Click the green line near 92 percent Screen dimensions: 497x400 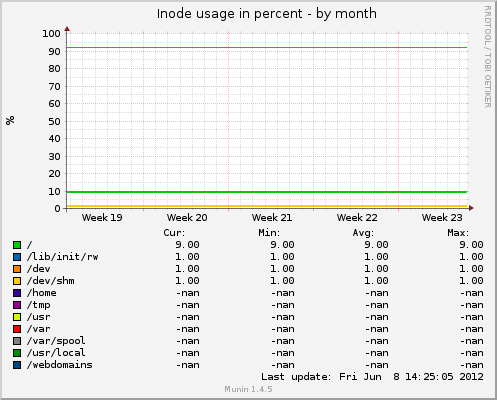click(267, 48)
